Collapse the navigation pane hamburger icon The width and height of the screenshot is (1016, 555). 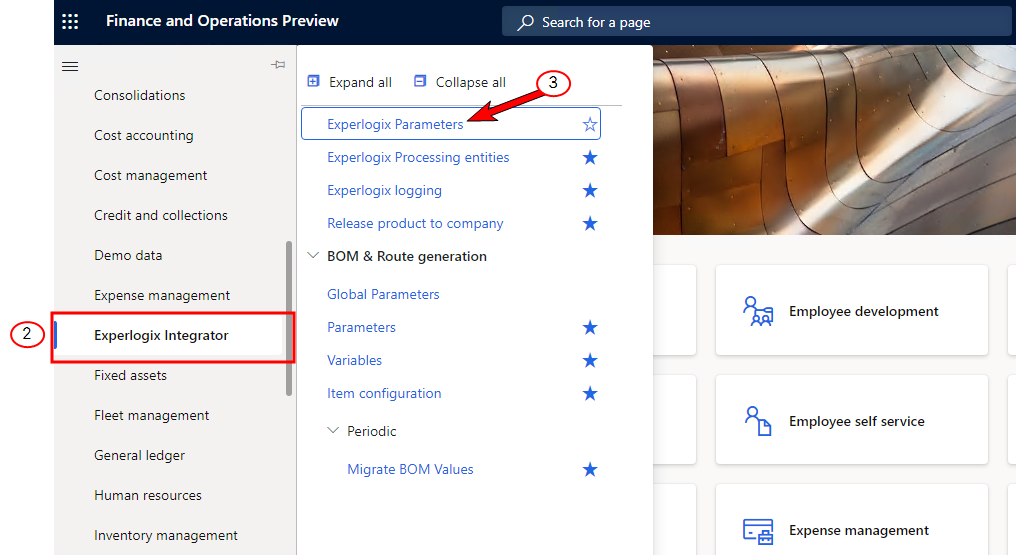coord(70,66)
